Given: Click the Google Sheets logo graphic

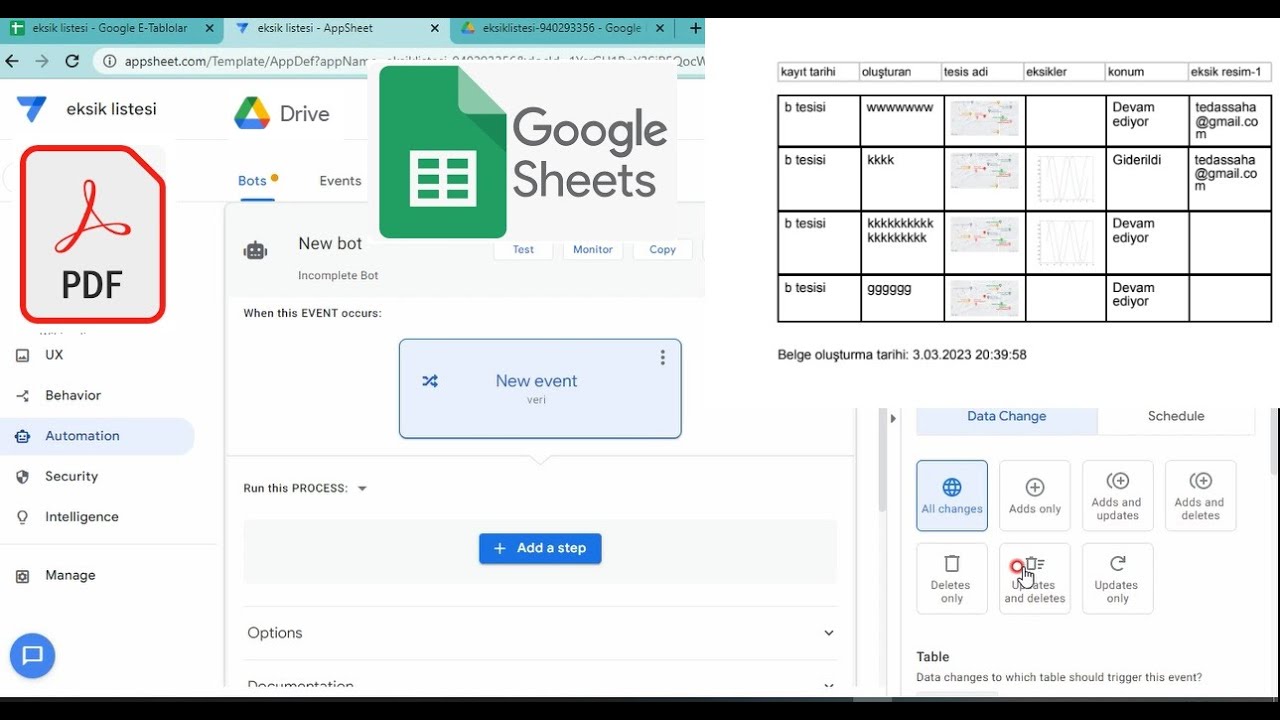Looking at the screenshot, I should [443, 152].
